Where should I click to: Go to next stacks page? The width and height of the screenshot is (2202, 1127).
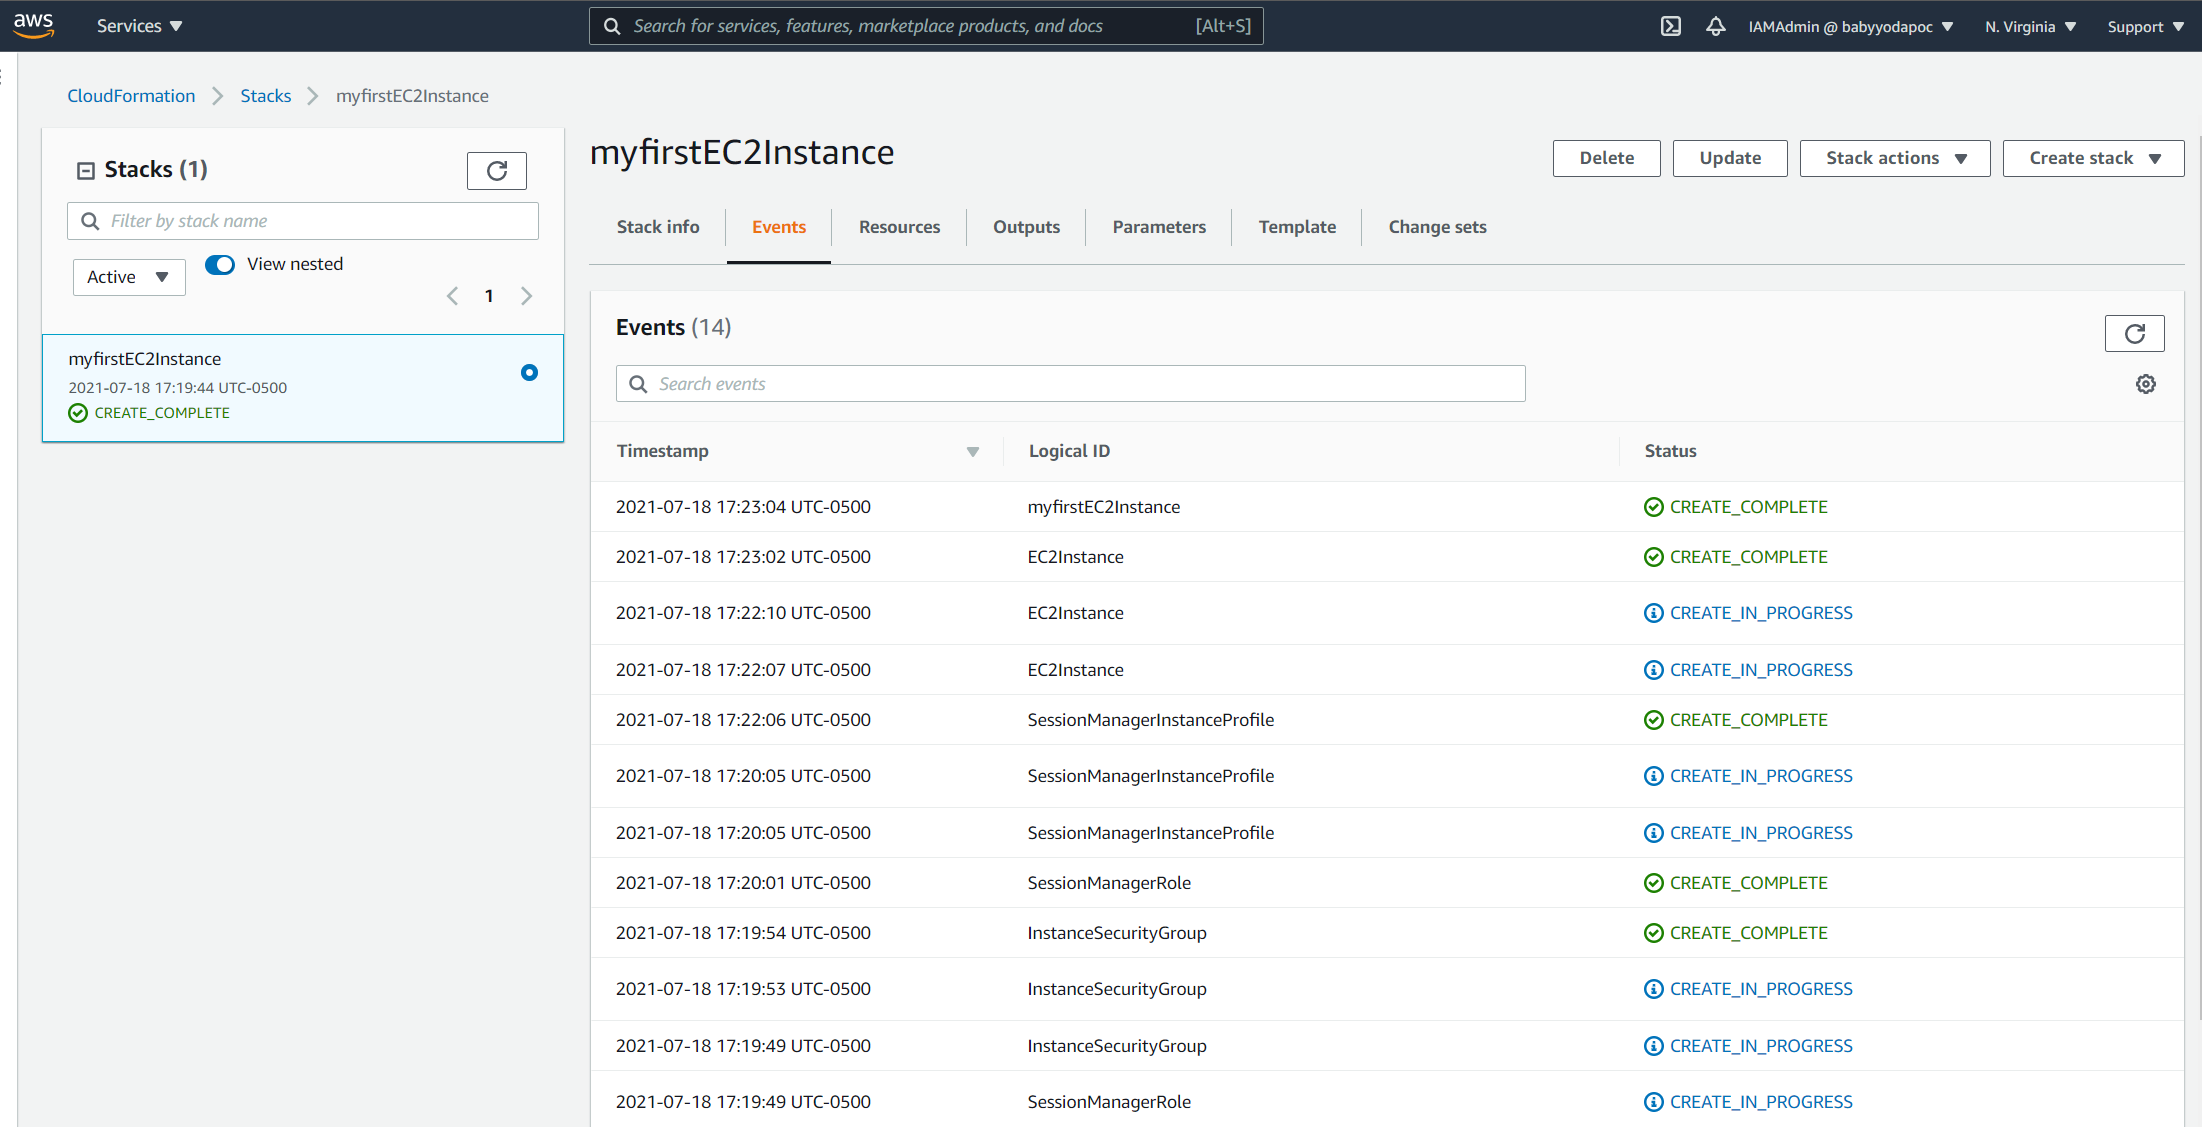coord(527,296)
